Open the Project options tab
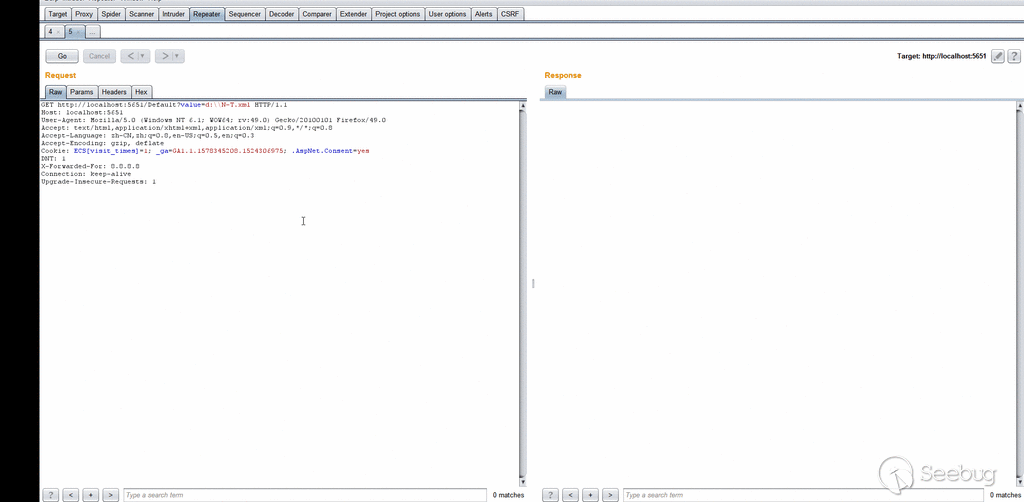Viewport: 1024px width, 502px height. pyautogui.click(x=398, y=15)
